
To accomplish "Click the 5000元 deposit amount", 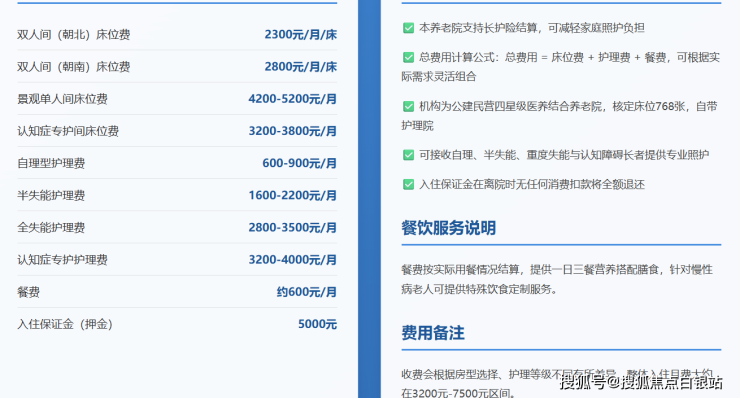I will pos(317,324).
